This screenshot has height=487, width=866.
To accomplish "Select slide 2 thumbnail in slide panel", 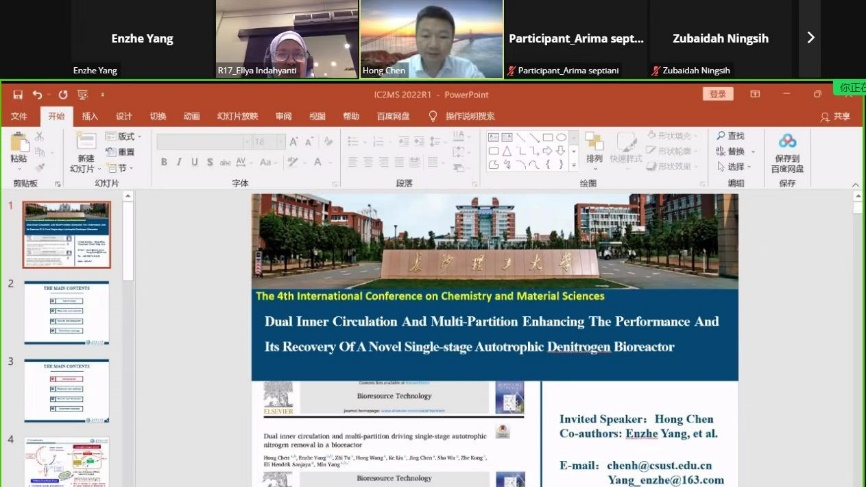I will coord(66,312).
